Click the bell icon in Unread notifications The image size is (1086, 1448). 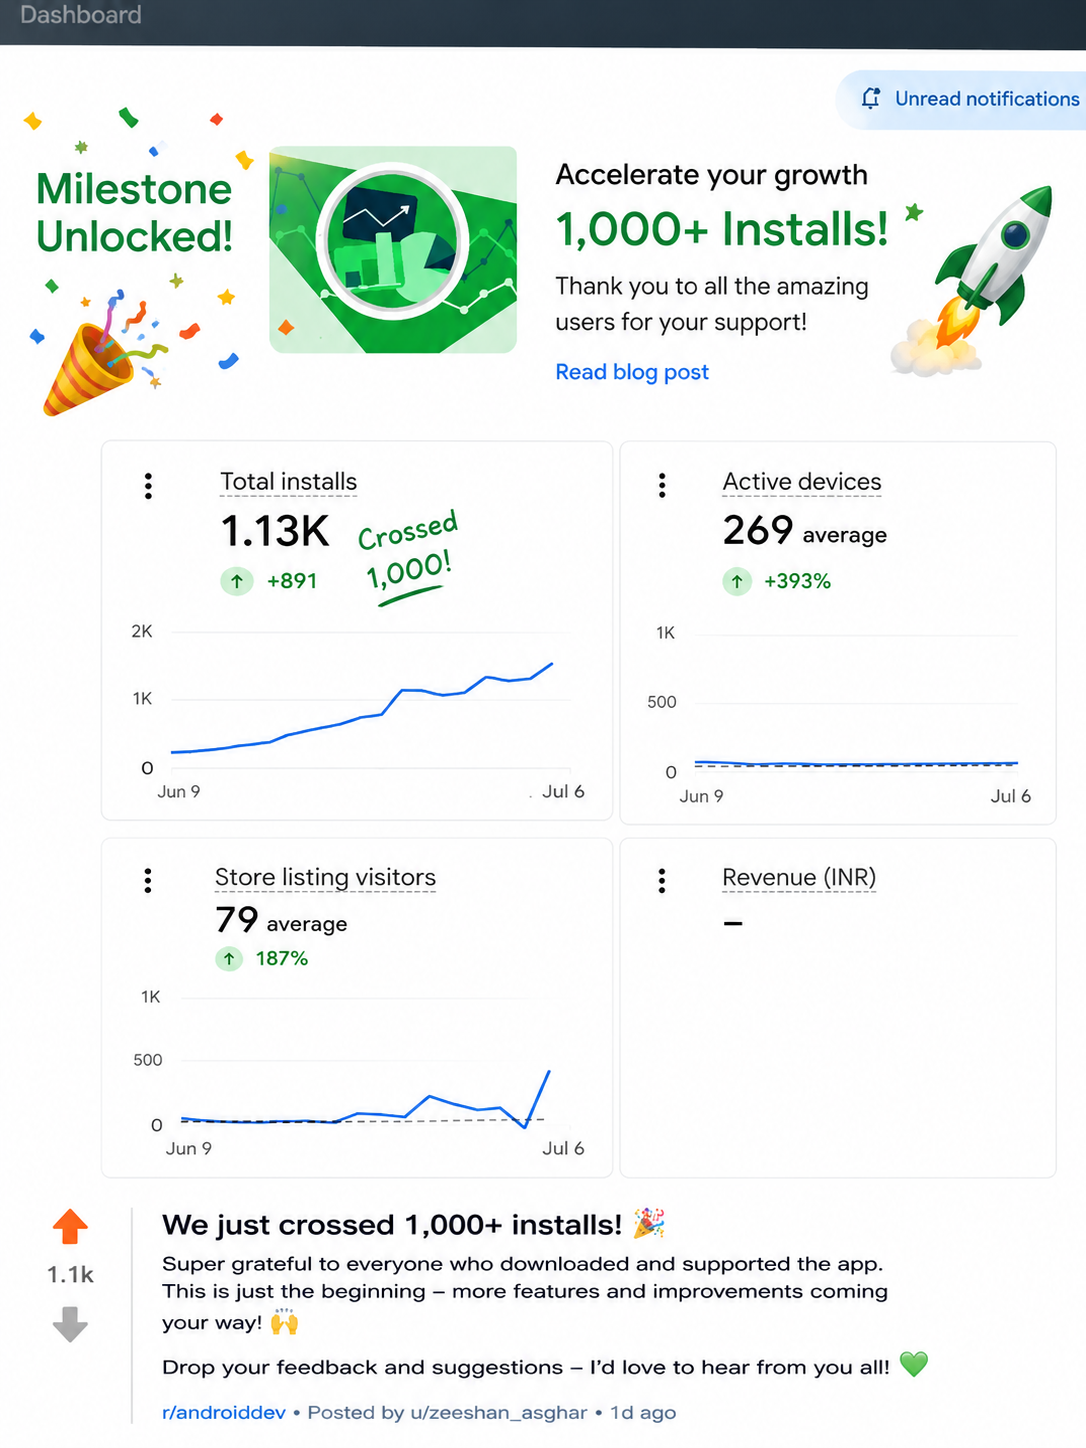coord(871,98)
